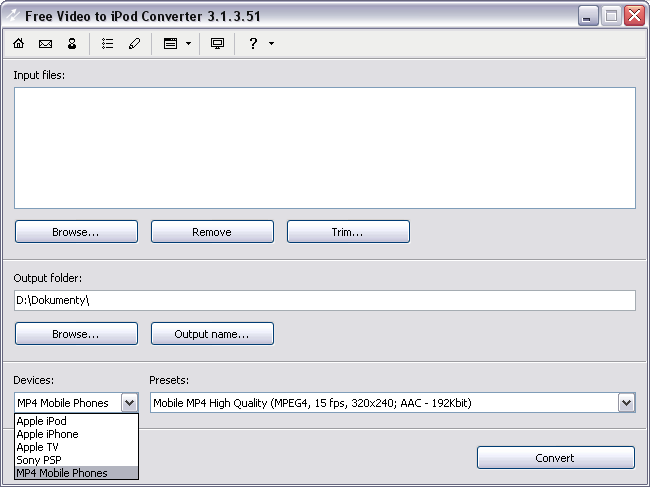Collapse the Devices dropdown arrow
Image resolution: width=650 pixels, height=487 pixels.
coord(129,402)
